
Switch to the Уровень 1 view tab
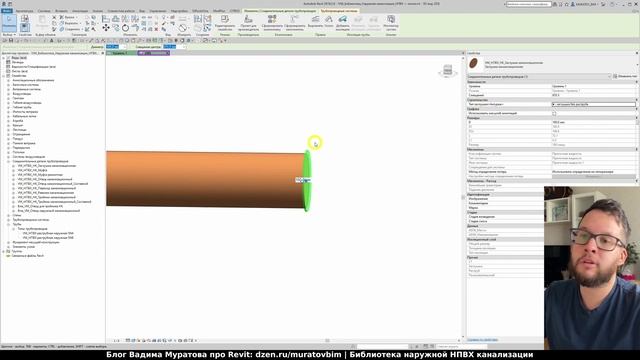pyautogui.click(x=120, y=53)
